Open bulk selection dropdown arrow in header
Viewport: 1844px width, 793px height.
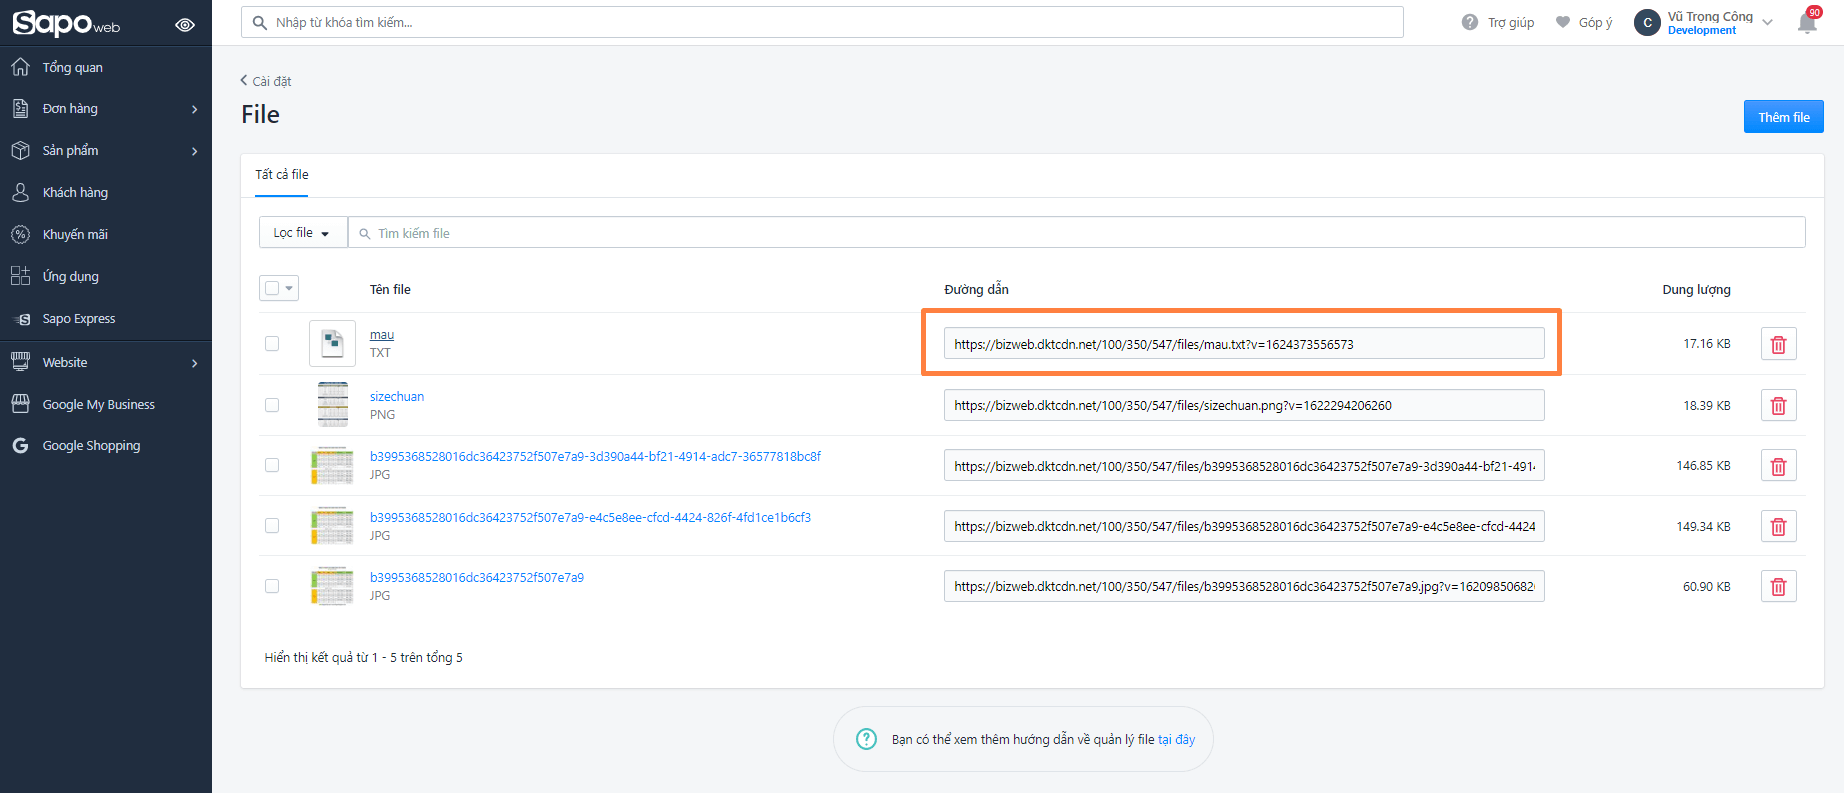(x=290, y=288)
